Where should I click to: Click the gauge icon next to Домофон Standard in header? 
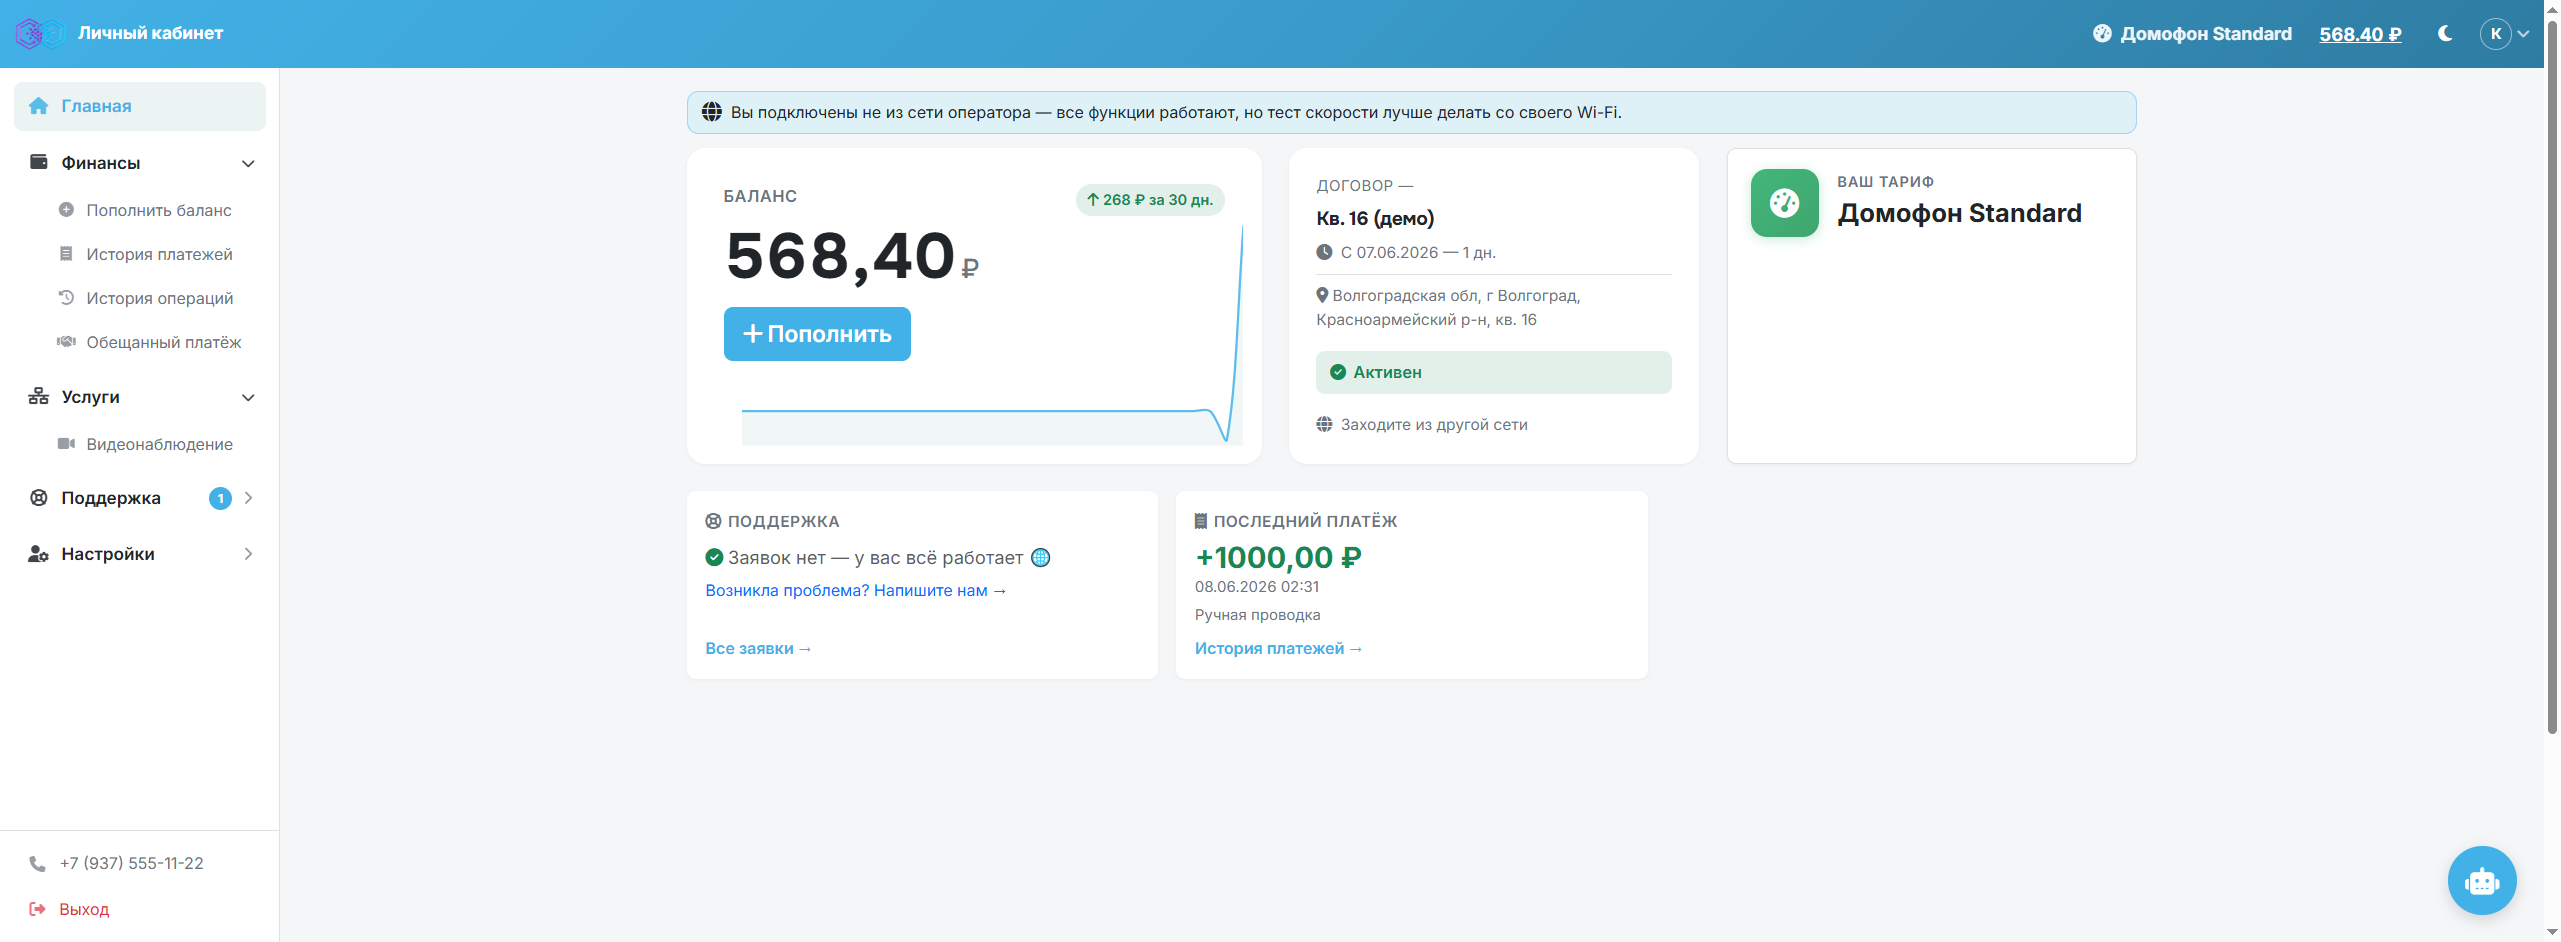click(2102, 34)
